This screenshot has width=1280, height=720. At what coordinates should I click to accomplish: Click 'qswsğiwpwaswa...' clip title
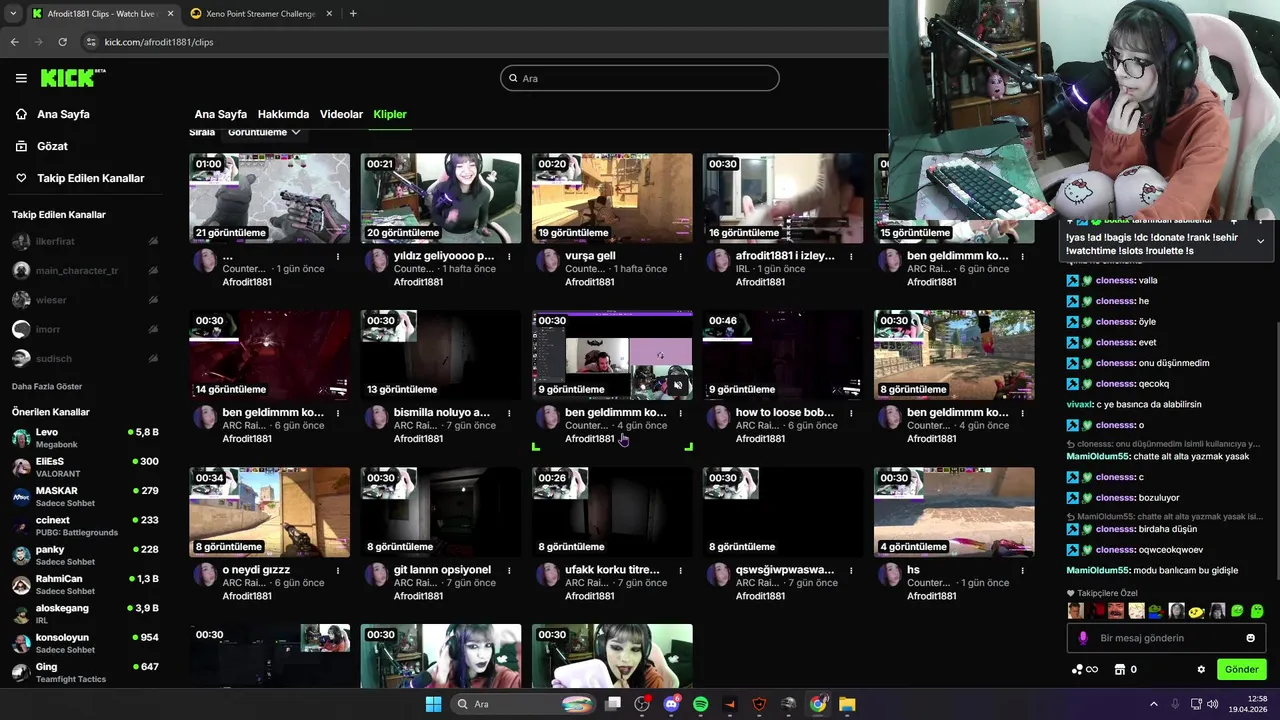click(x=785, y=570)
